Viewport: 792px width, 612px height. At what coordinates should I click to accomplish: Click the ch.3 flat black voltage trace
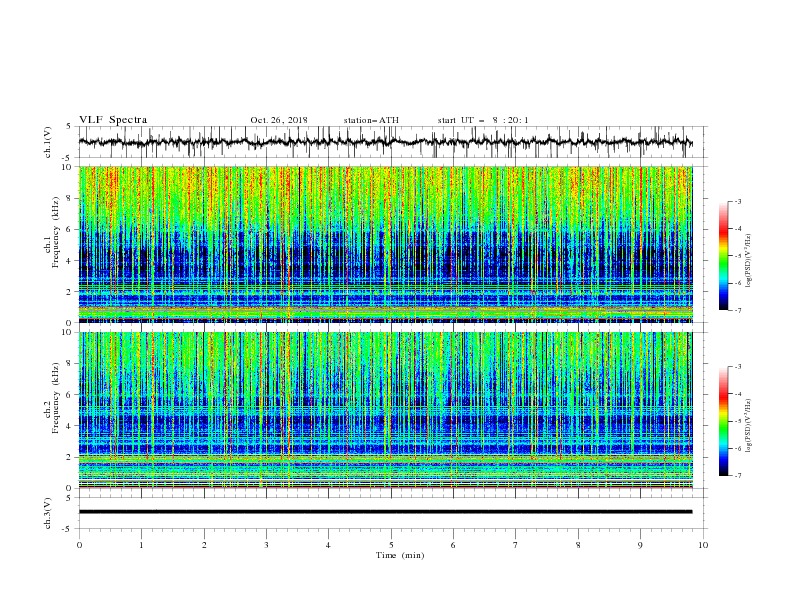[385, 512]
